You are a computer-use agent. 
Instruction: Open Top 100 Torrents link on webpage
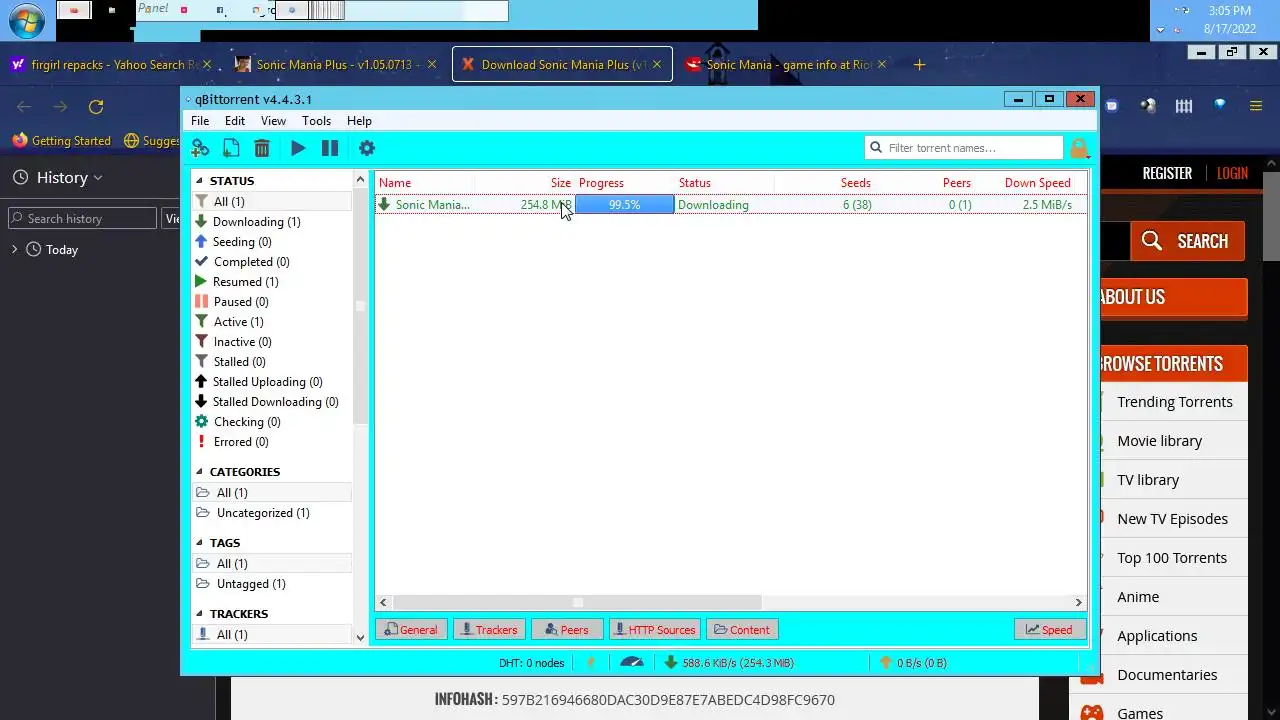coord(1172,558)
